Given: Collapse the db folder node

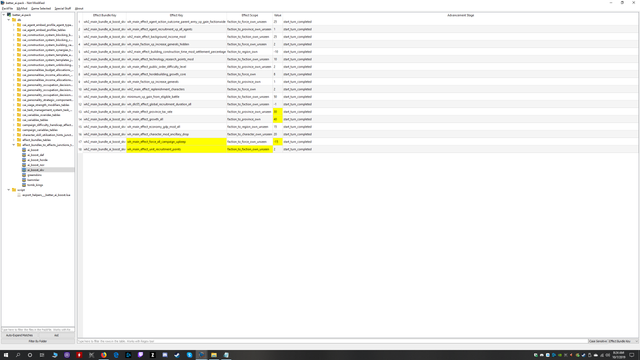Looking at the screenshot, I should point(9,20).
